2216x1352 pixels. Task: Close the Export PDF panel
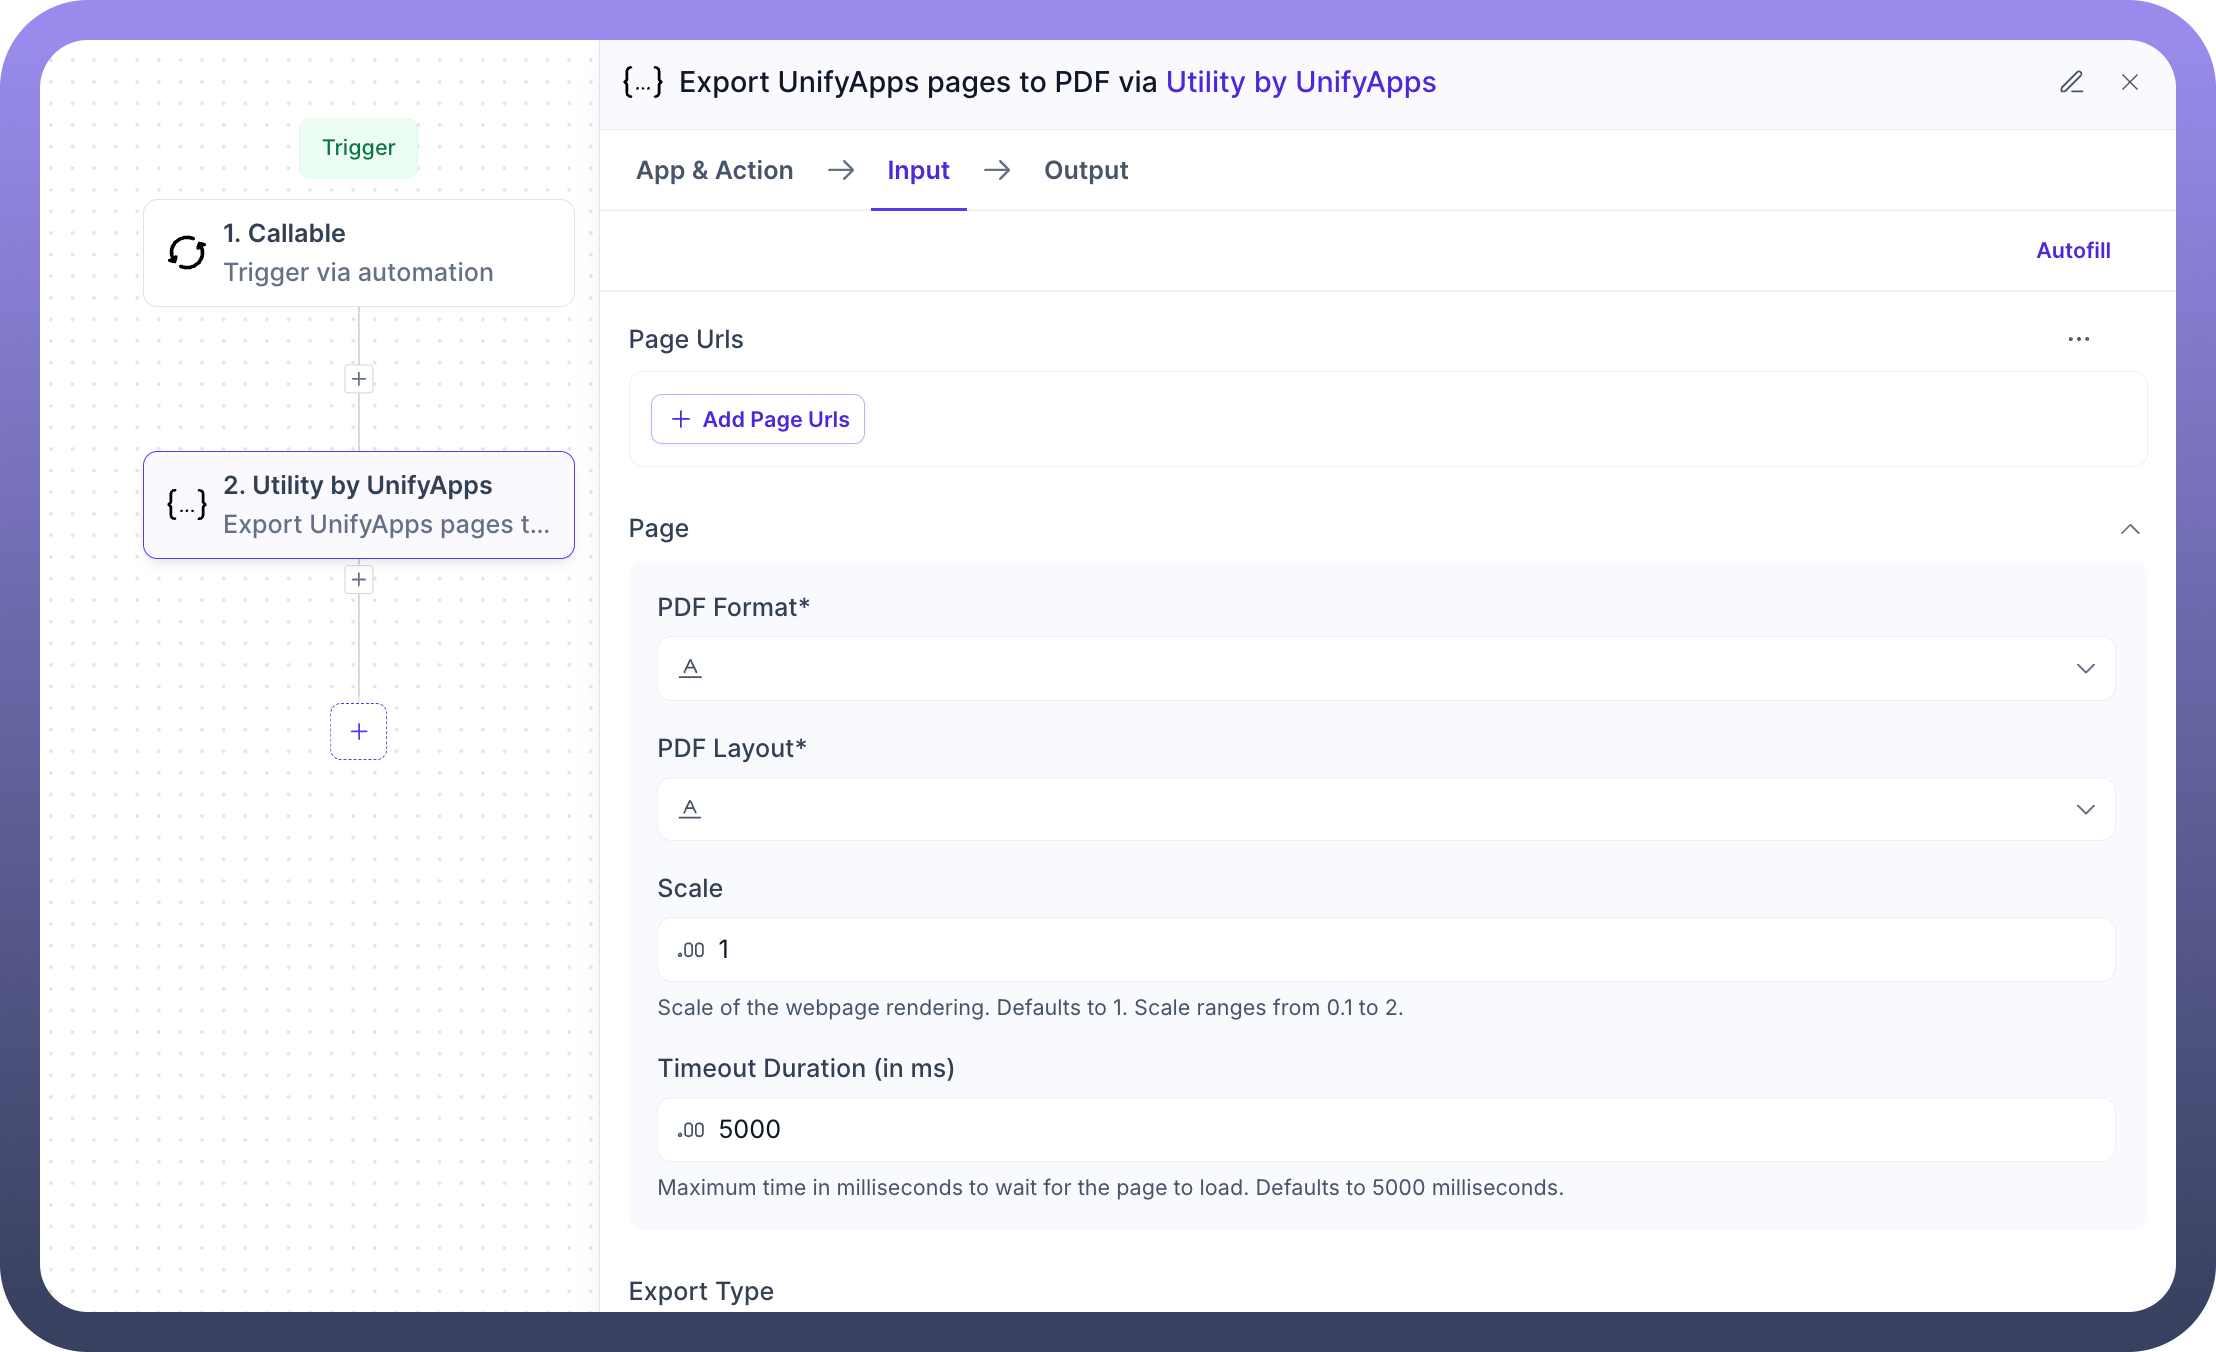2130,82
